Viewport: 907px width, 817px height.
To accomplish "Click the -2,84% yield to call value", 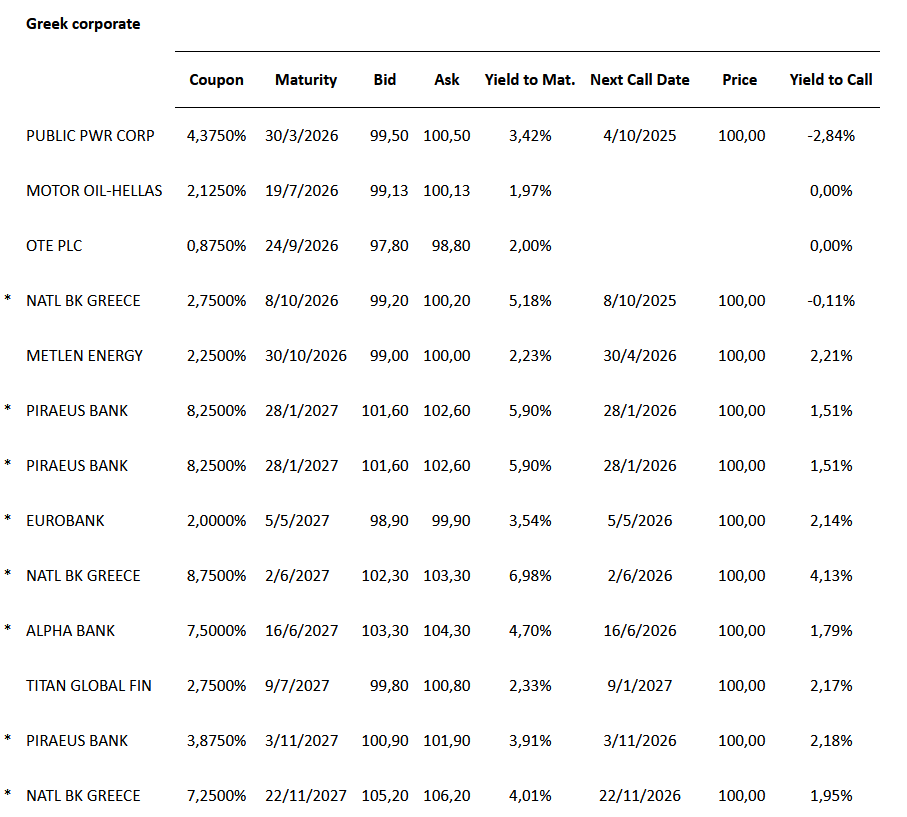I will coord(831,136).
